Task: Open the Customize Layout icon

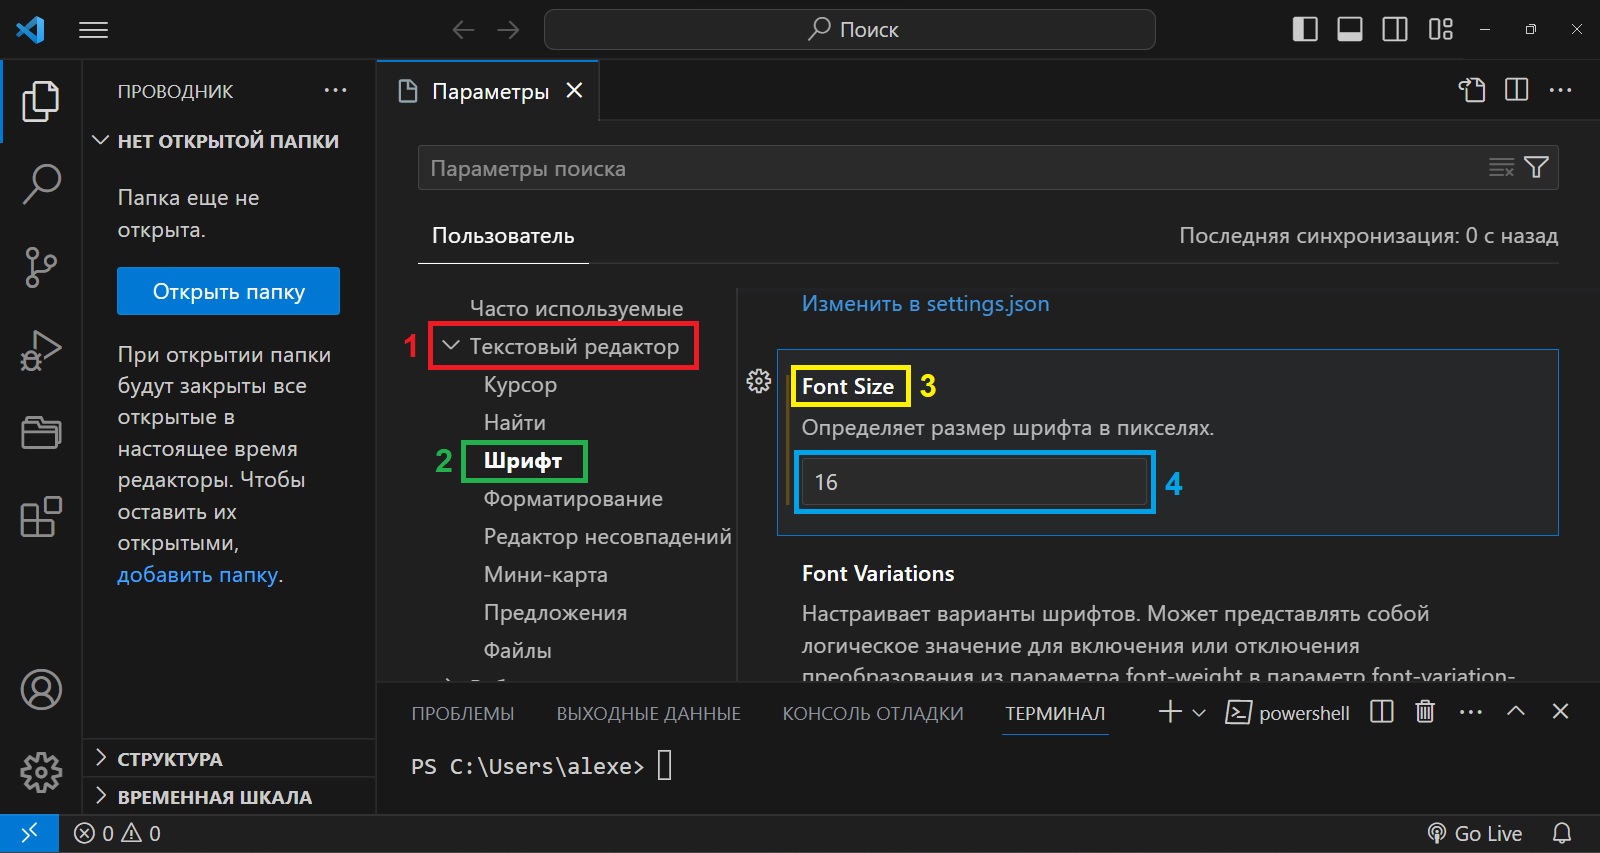Action: click(x=1441, y=29)
